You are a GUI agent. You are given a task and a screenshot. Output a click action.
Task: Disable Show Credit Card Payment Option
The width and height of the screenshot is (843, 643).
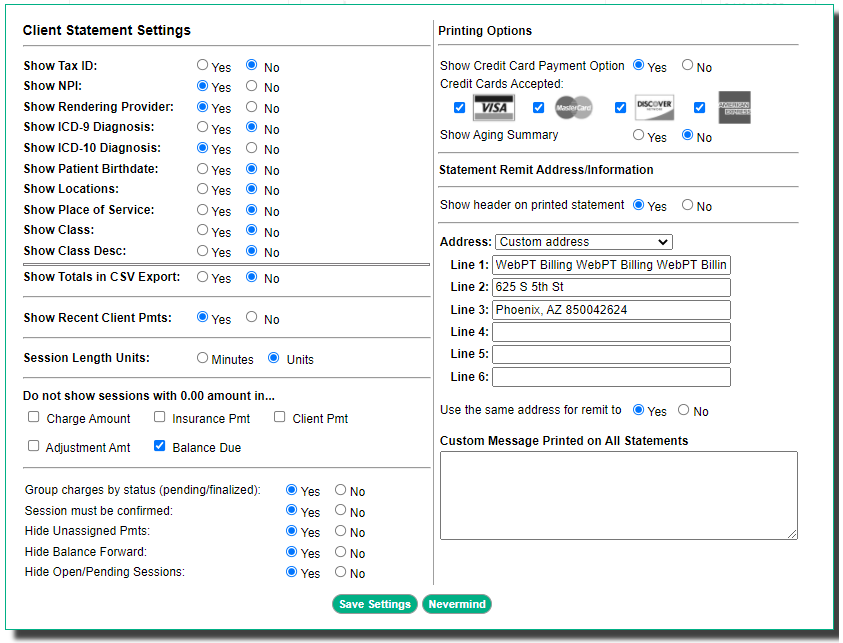coord(686,66)
